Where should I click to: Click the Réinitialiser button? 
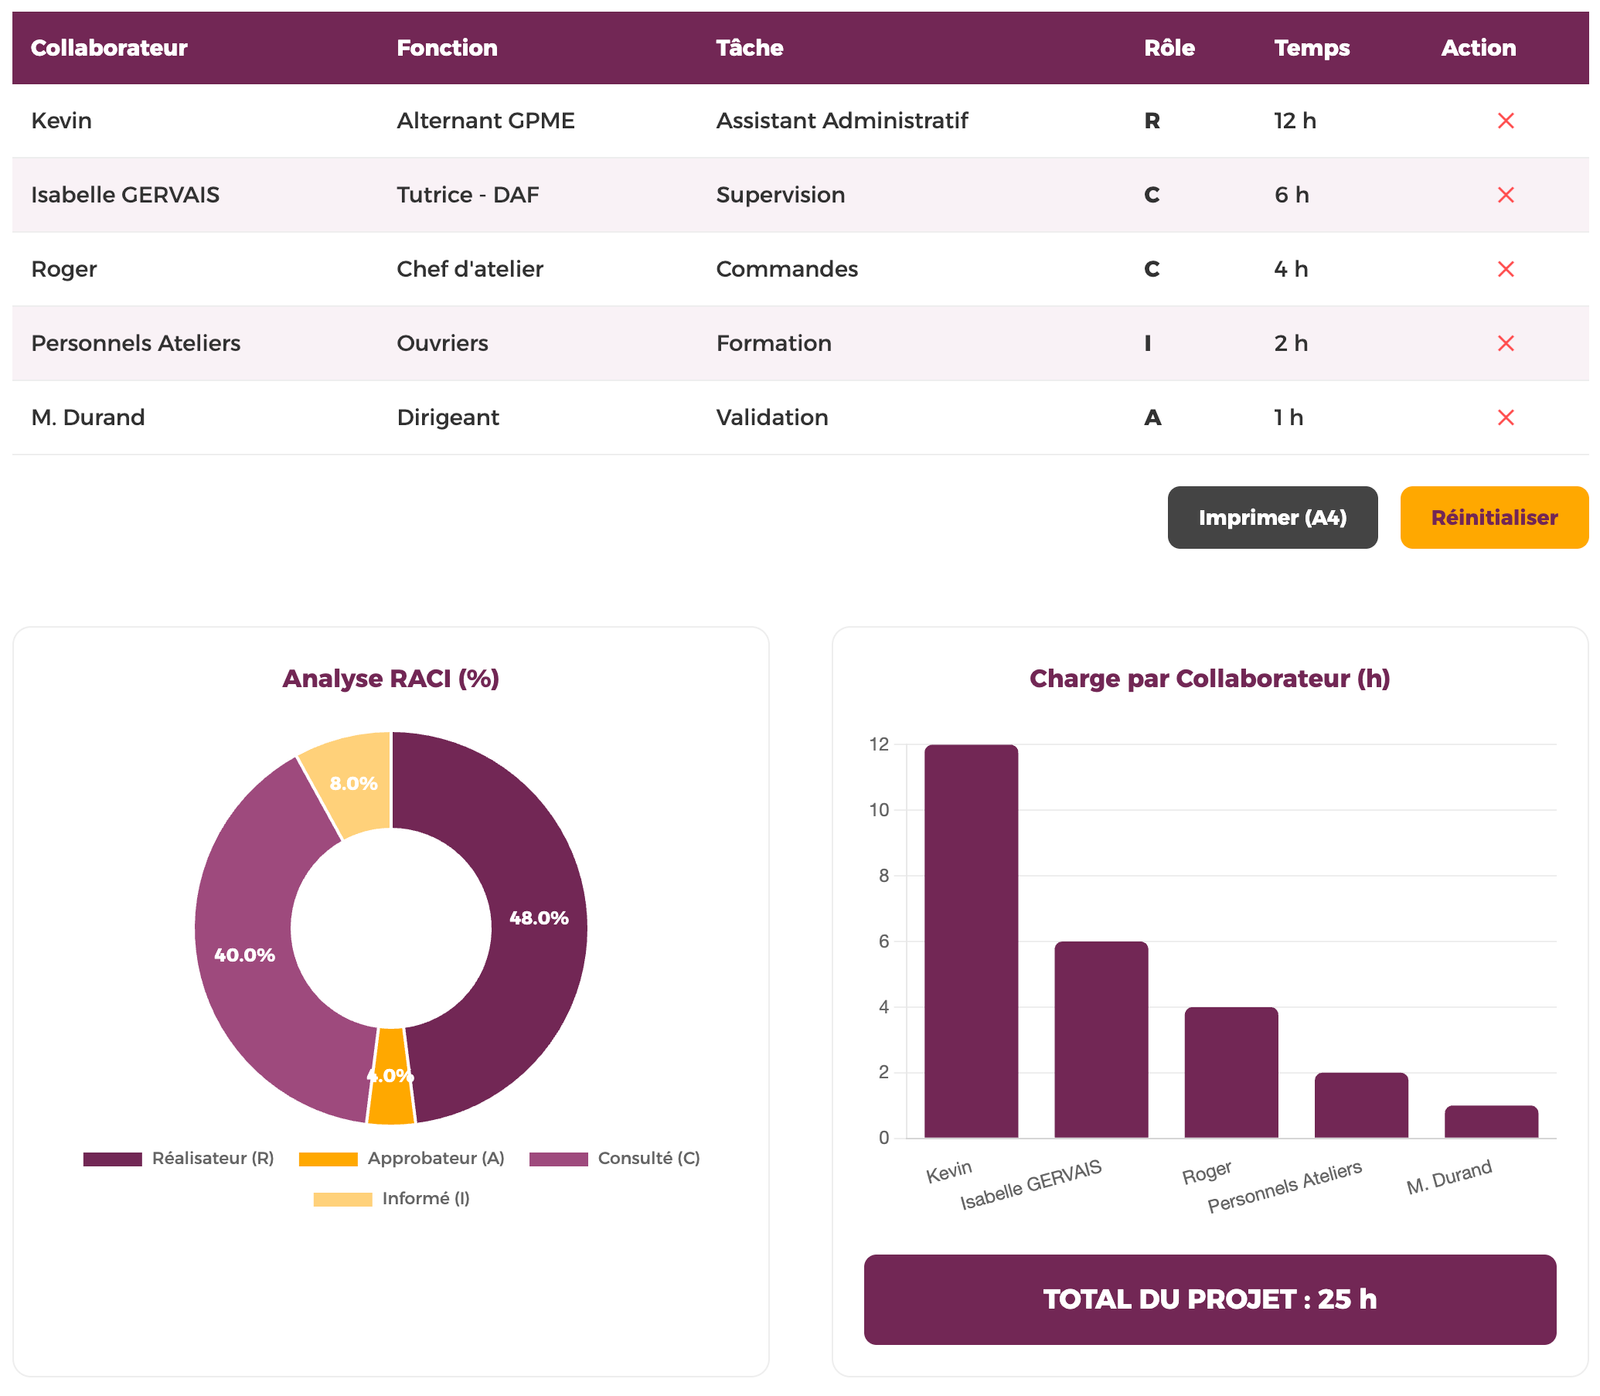[1493, 517]
